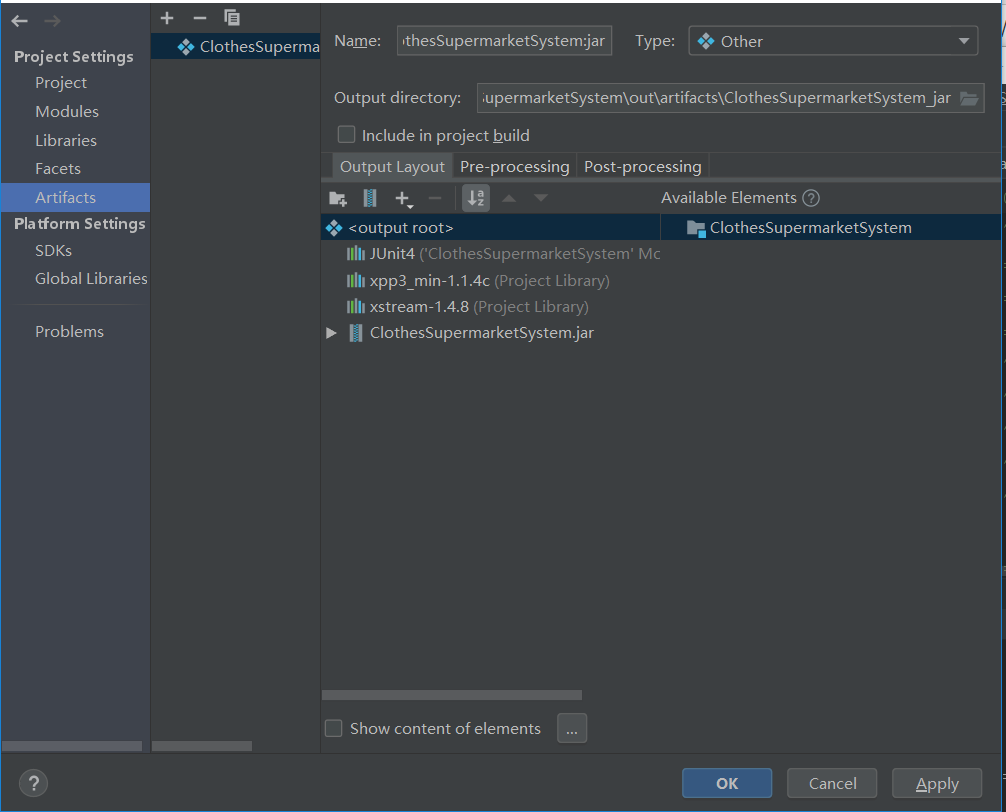Viewport: 1006px width, 812px height.
Task: Select xstream-1.4.8 library entry
Action: (467, 307)
